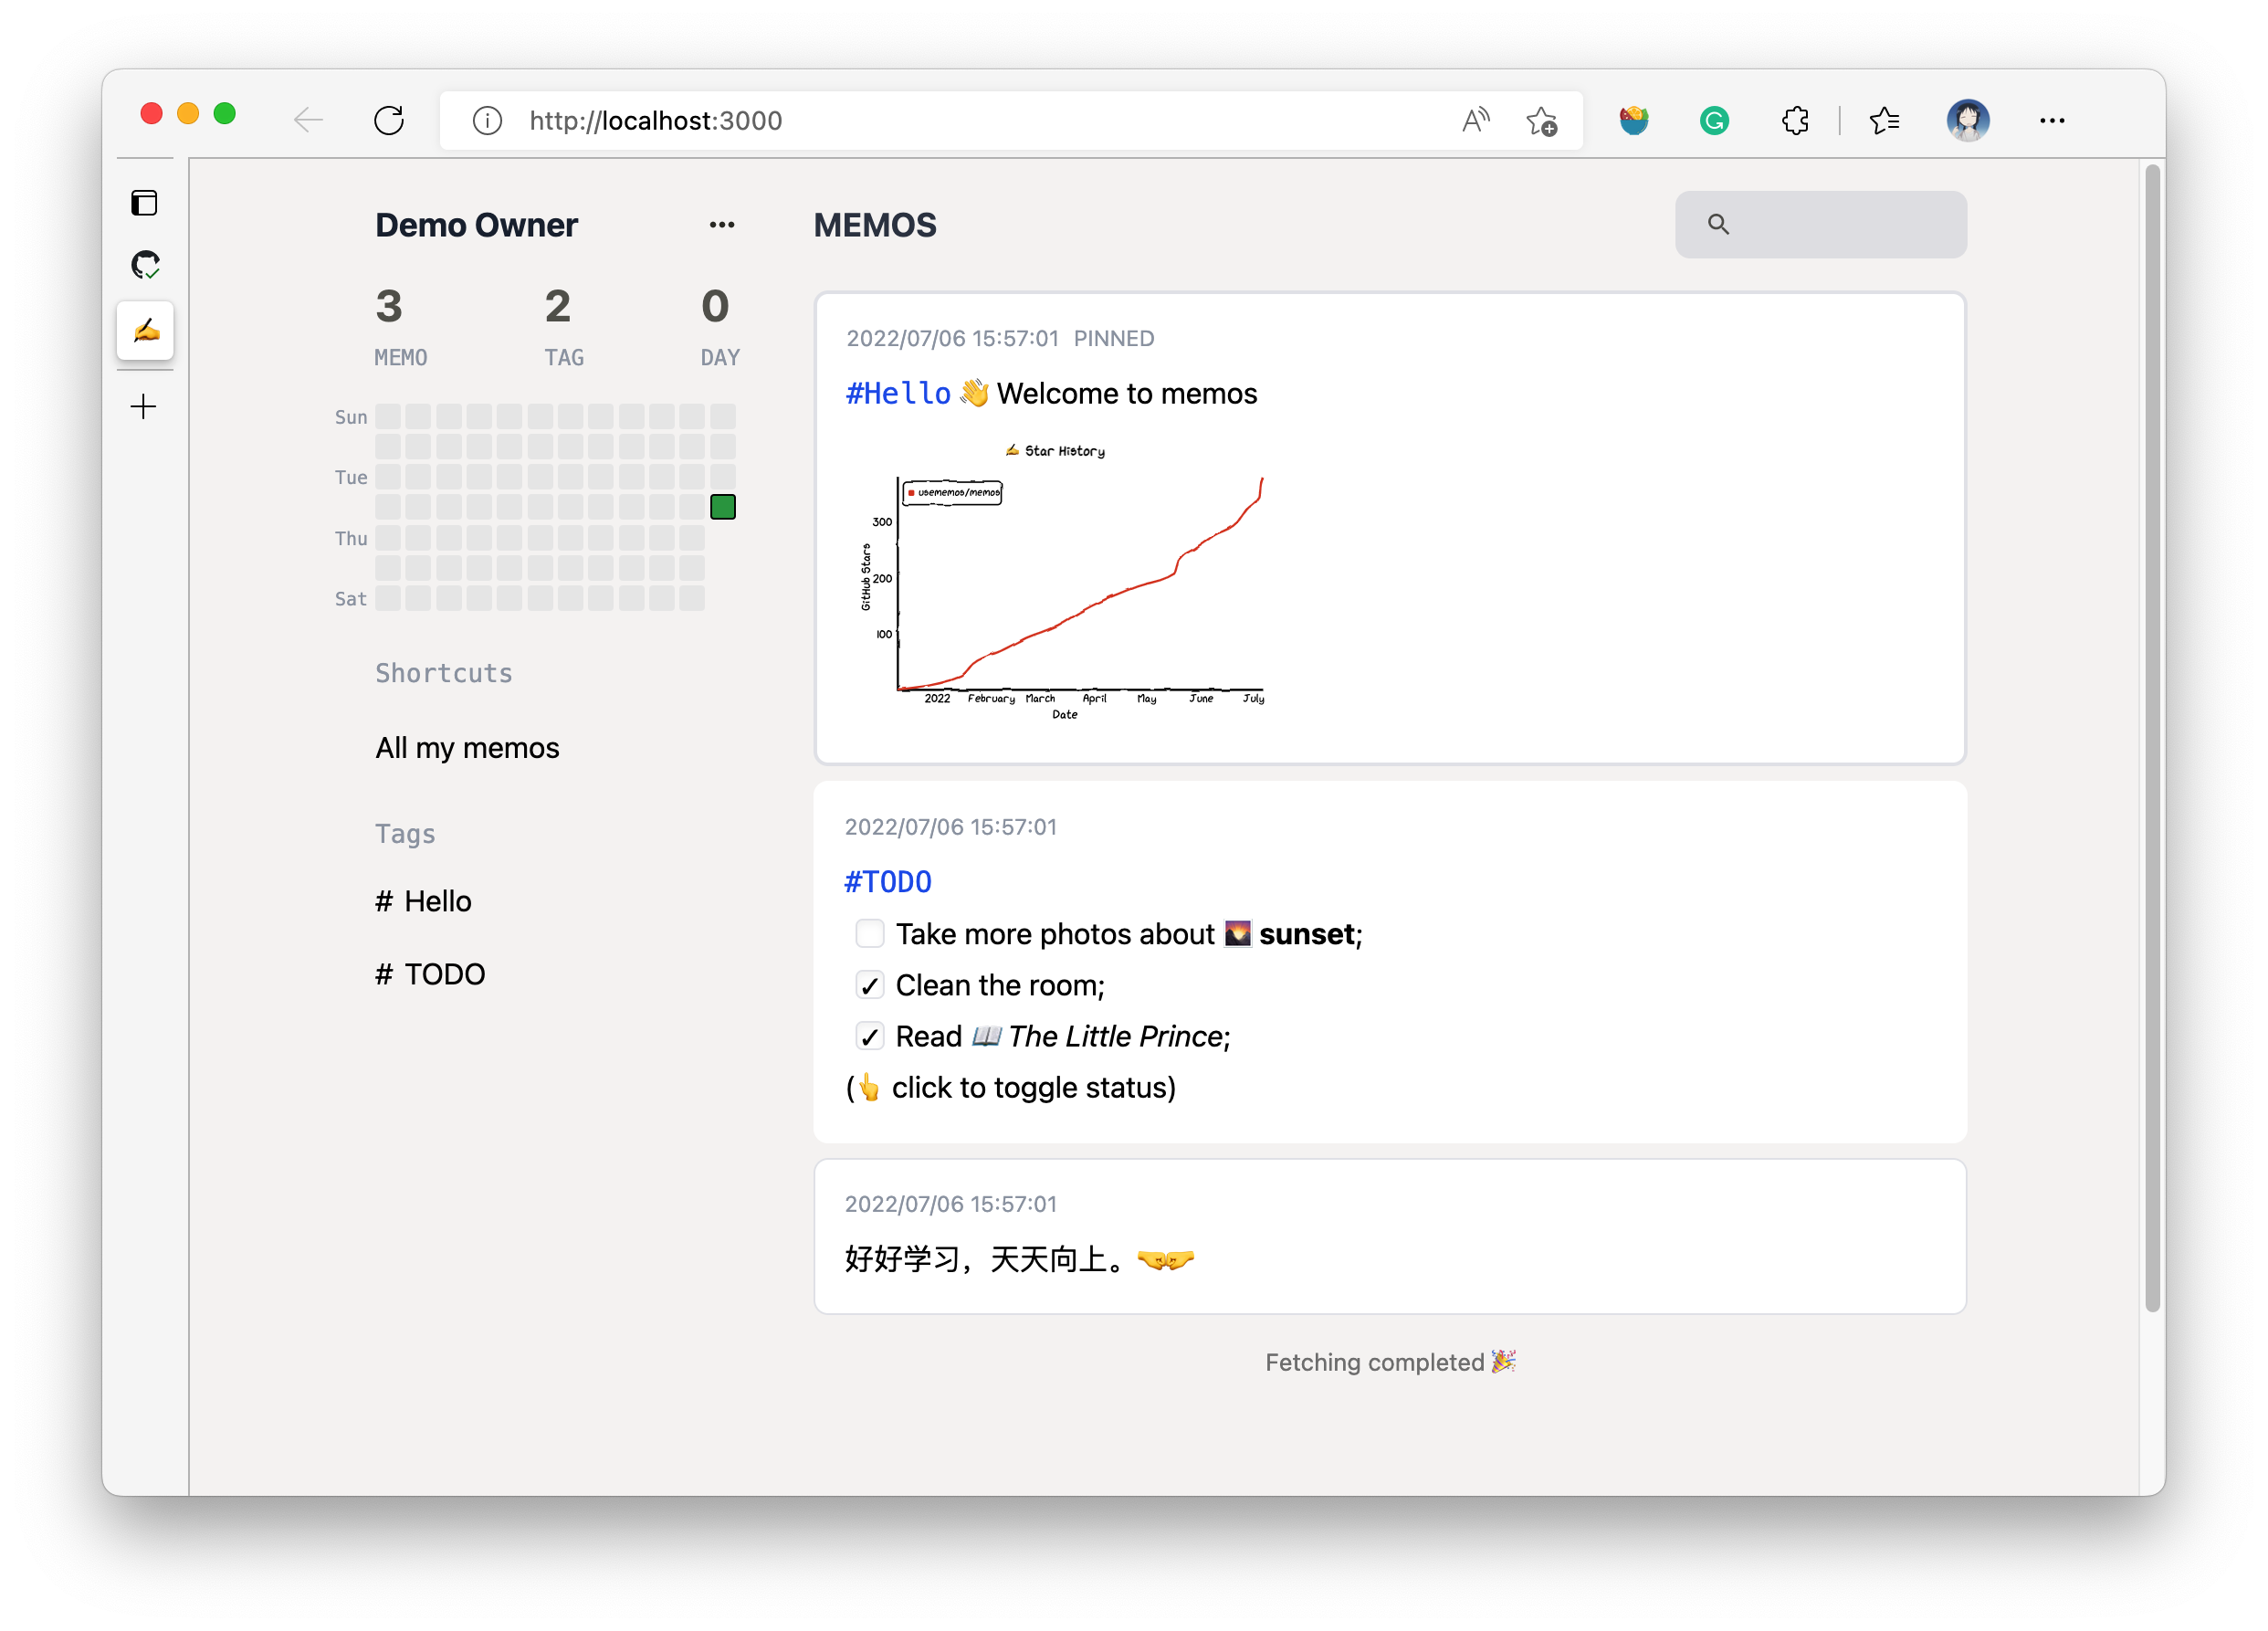Viewport: 2268px width, 1631px height.
Task: Click the Read Aloud icon
Action: tap(1475, 121)
